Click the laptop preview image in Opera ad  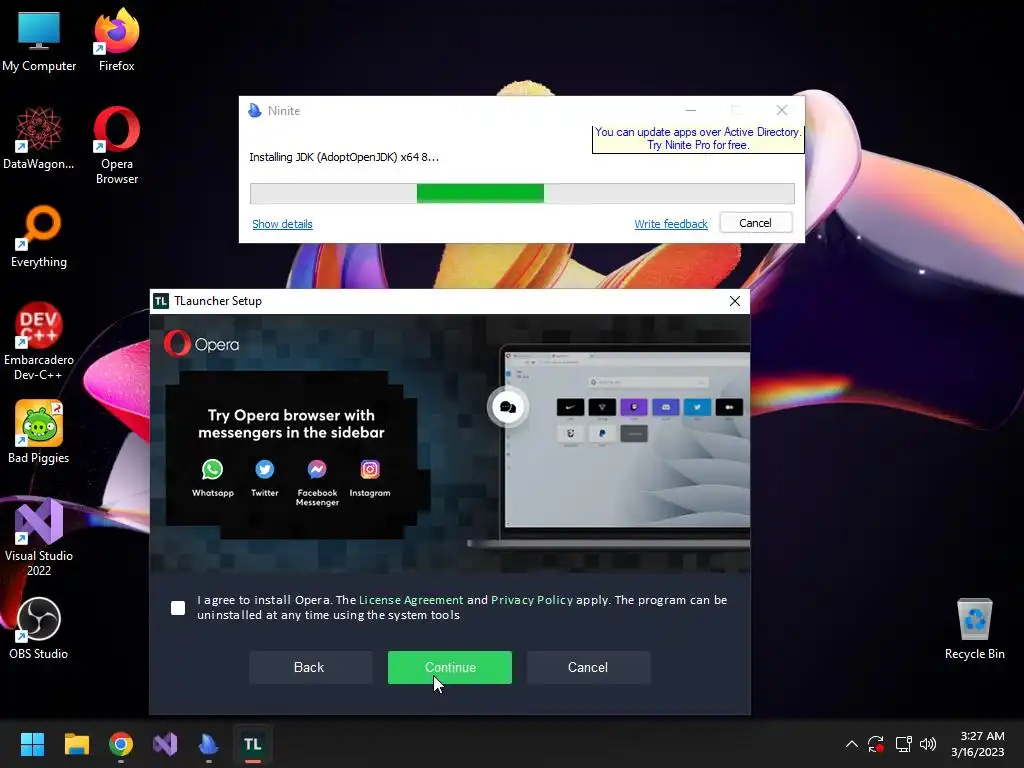[x=611, y=447]
